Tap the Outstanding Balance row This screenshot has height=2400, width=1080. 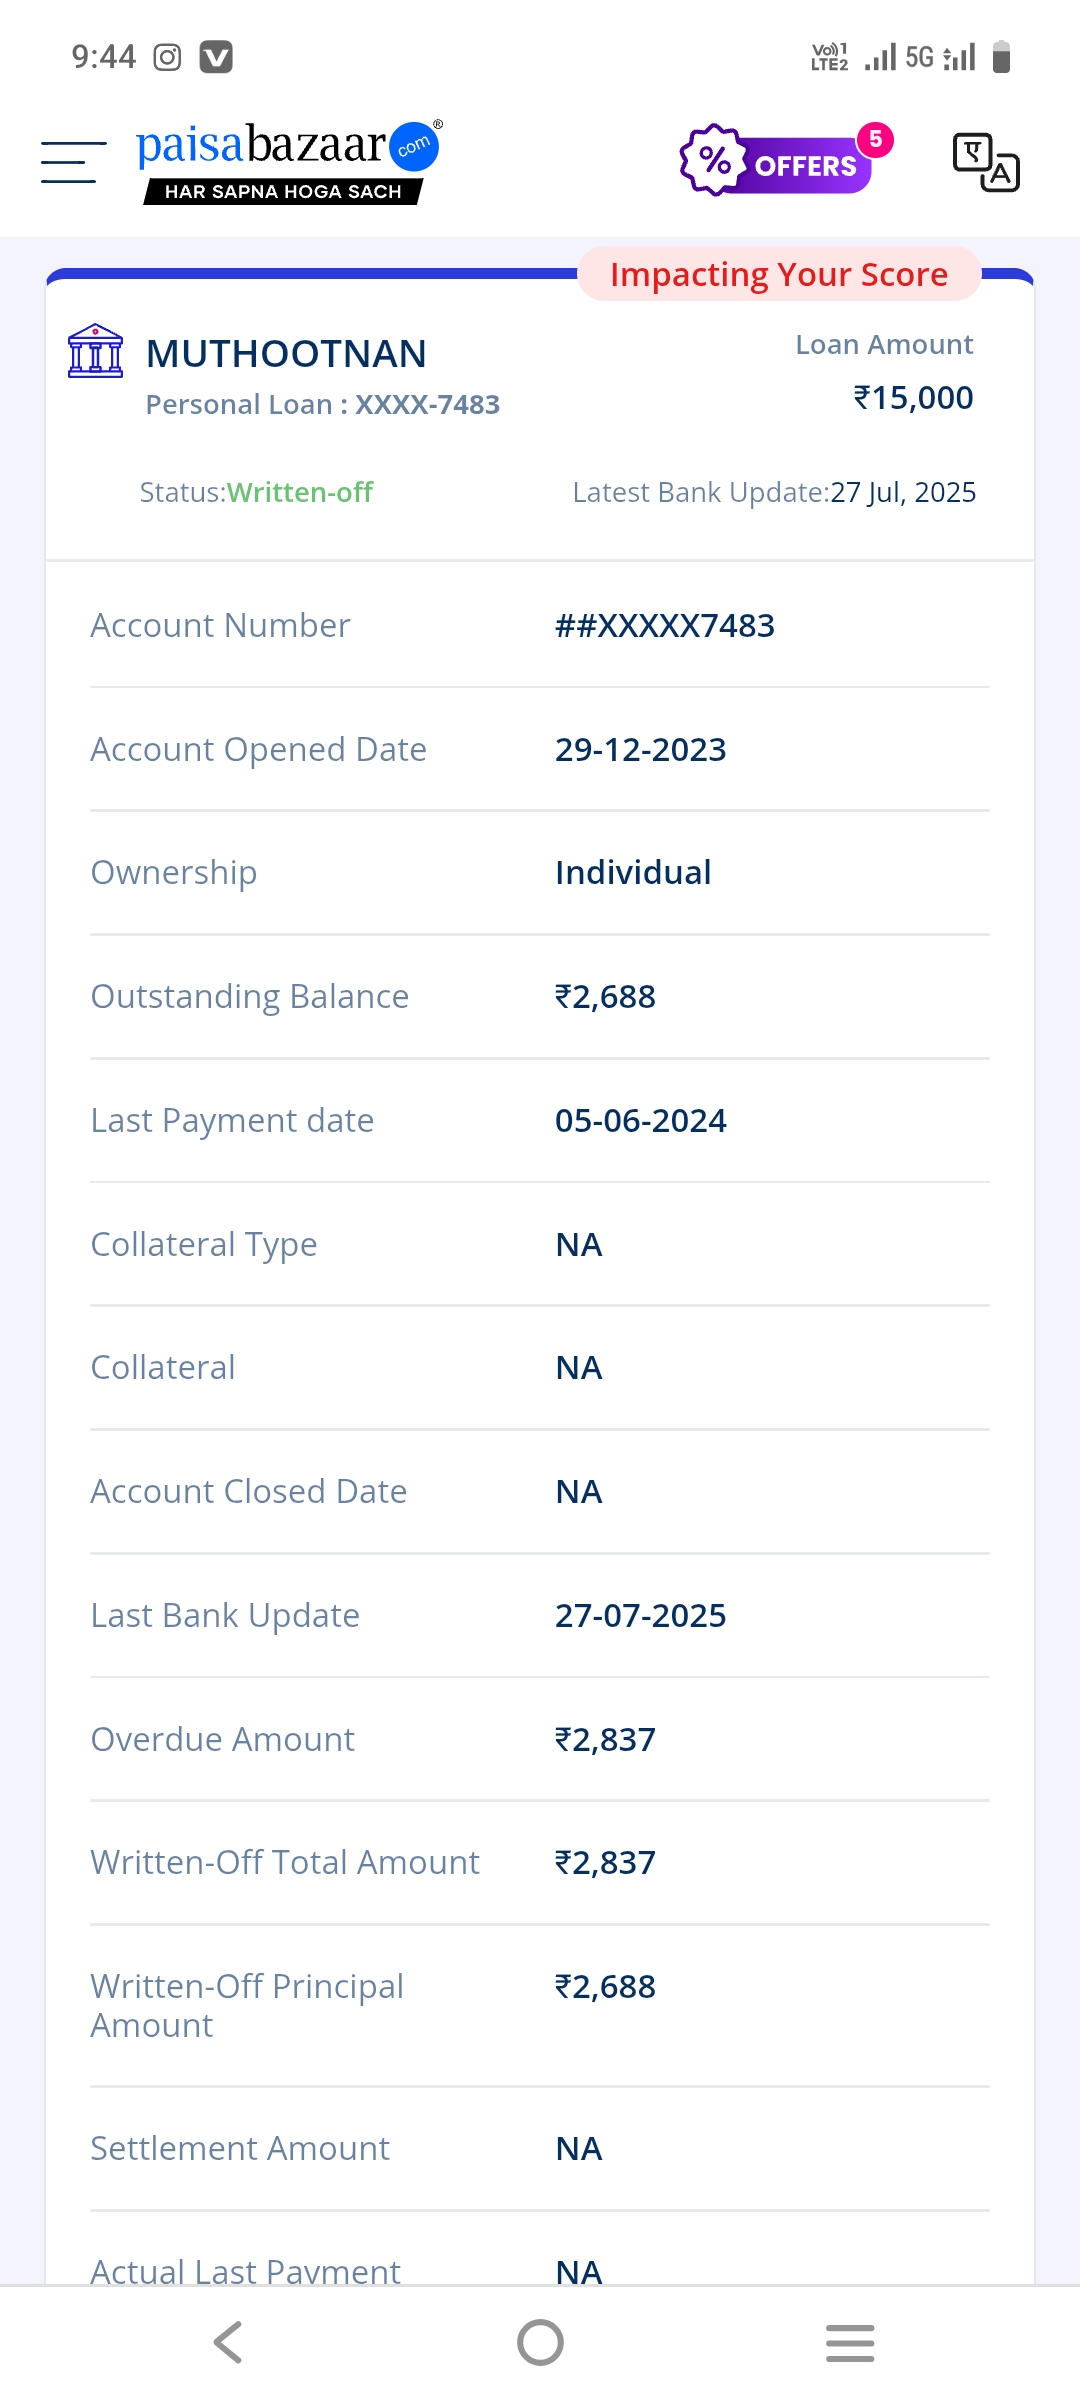[540, 997]
